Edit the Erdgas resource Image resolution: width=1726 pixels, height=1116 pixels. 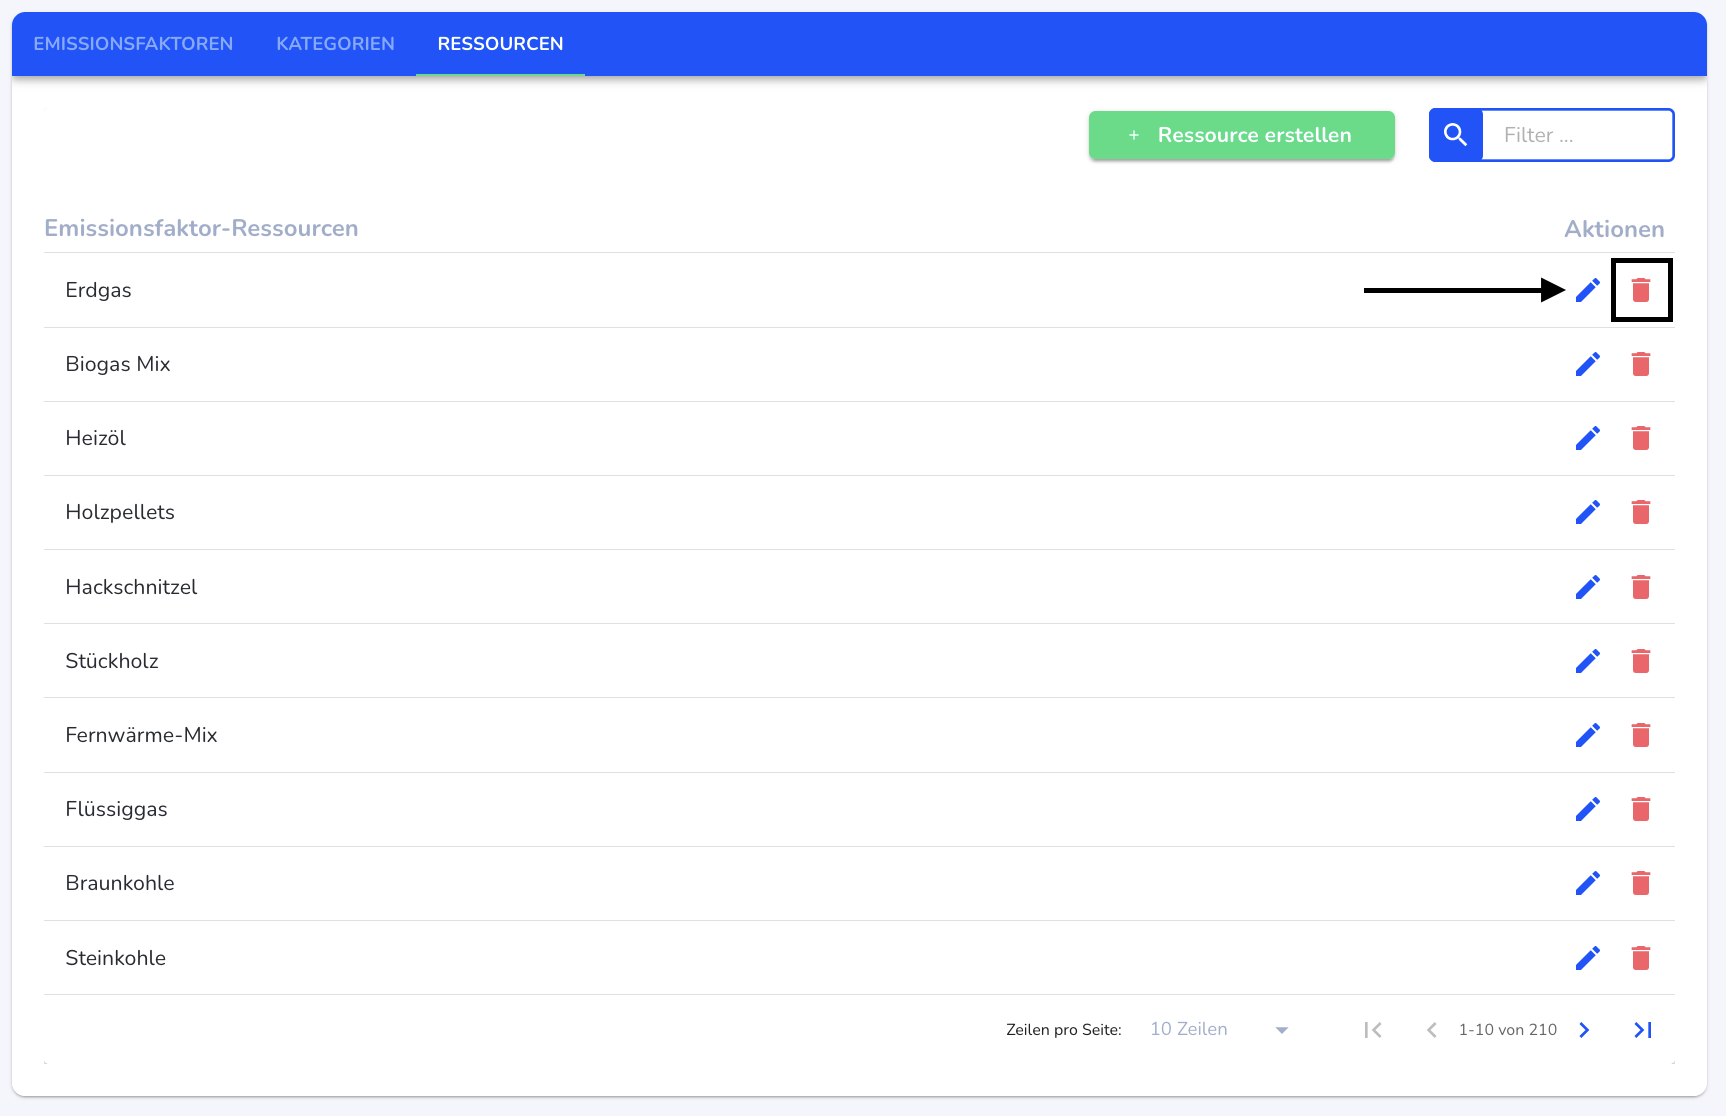pyautogui.click(x=1588, y=290)
